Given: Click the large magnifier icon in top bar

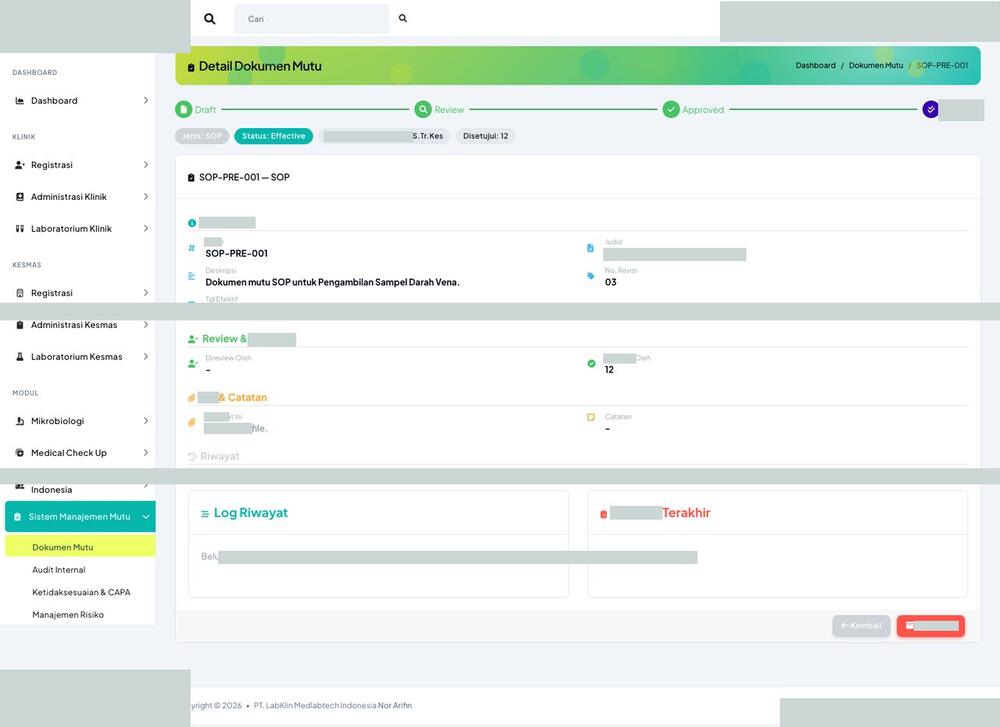Looking at the screenshot, I should [209, 18].
